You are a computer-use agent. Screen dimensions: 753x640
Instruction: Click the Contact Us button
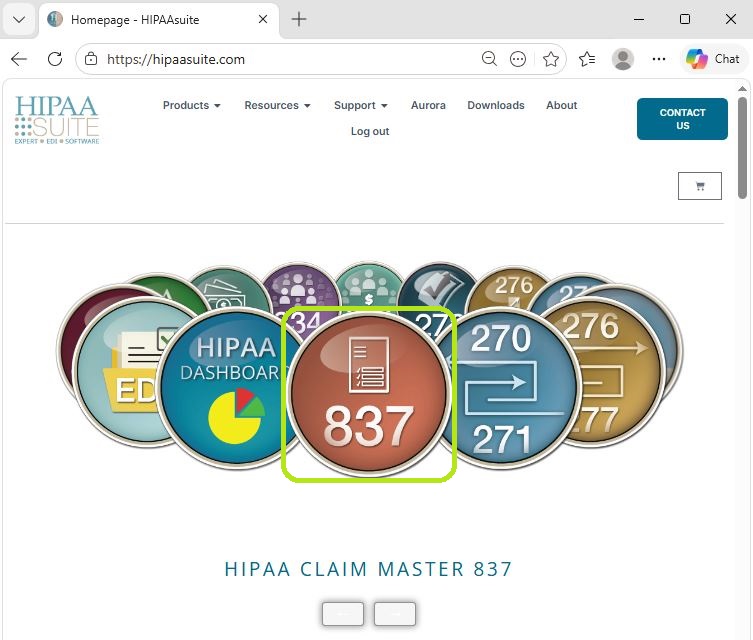coord(682,119)
